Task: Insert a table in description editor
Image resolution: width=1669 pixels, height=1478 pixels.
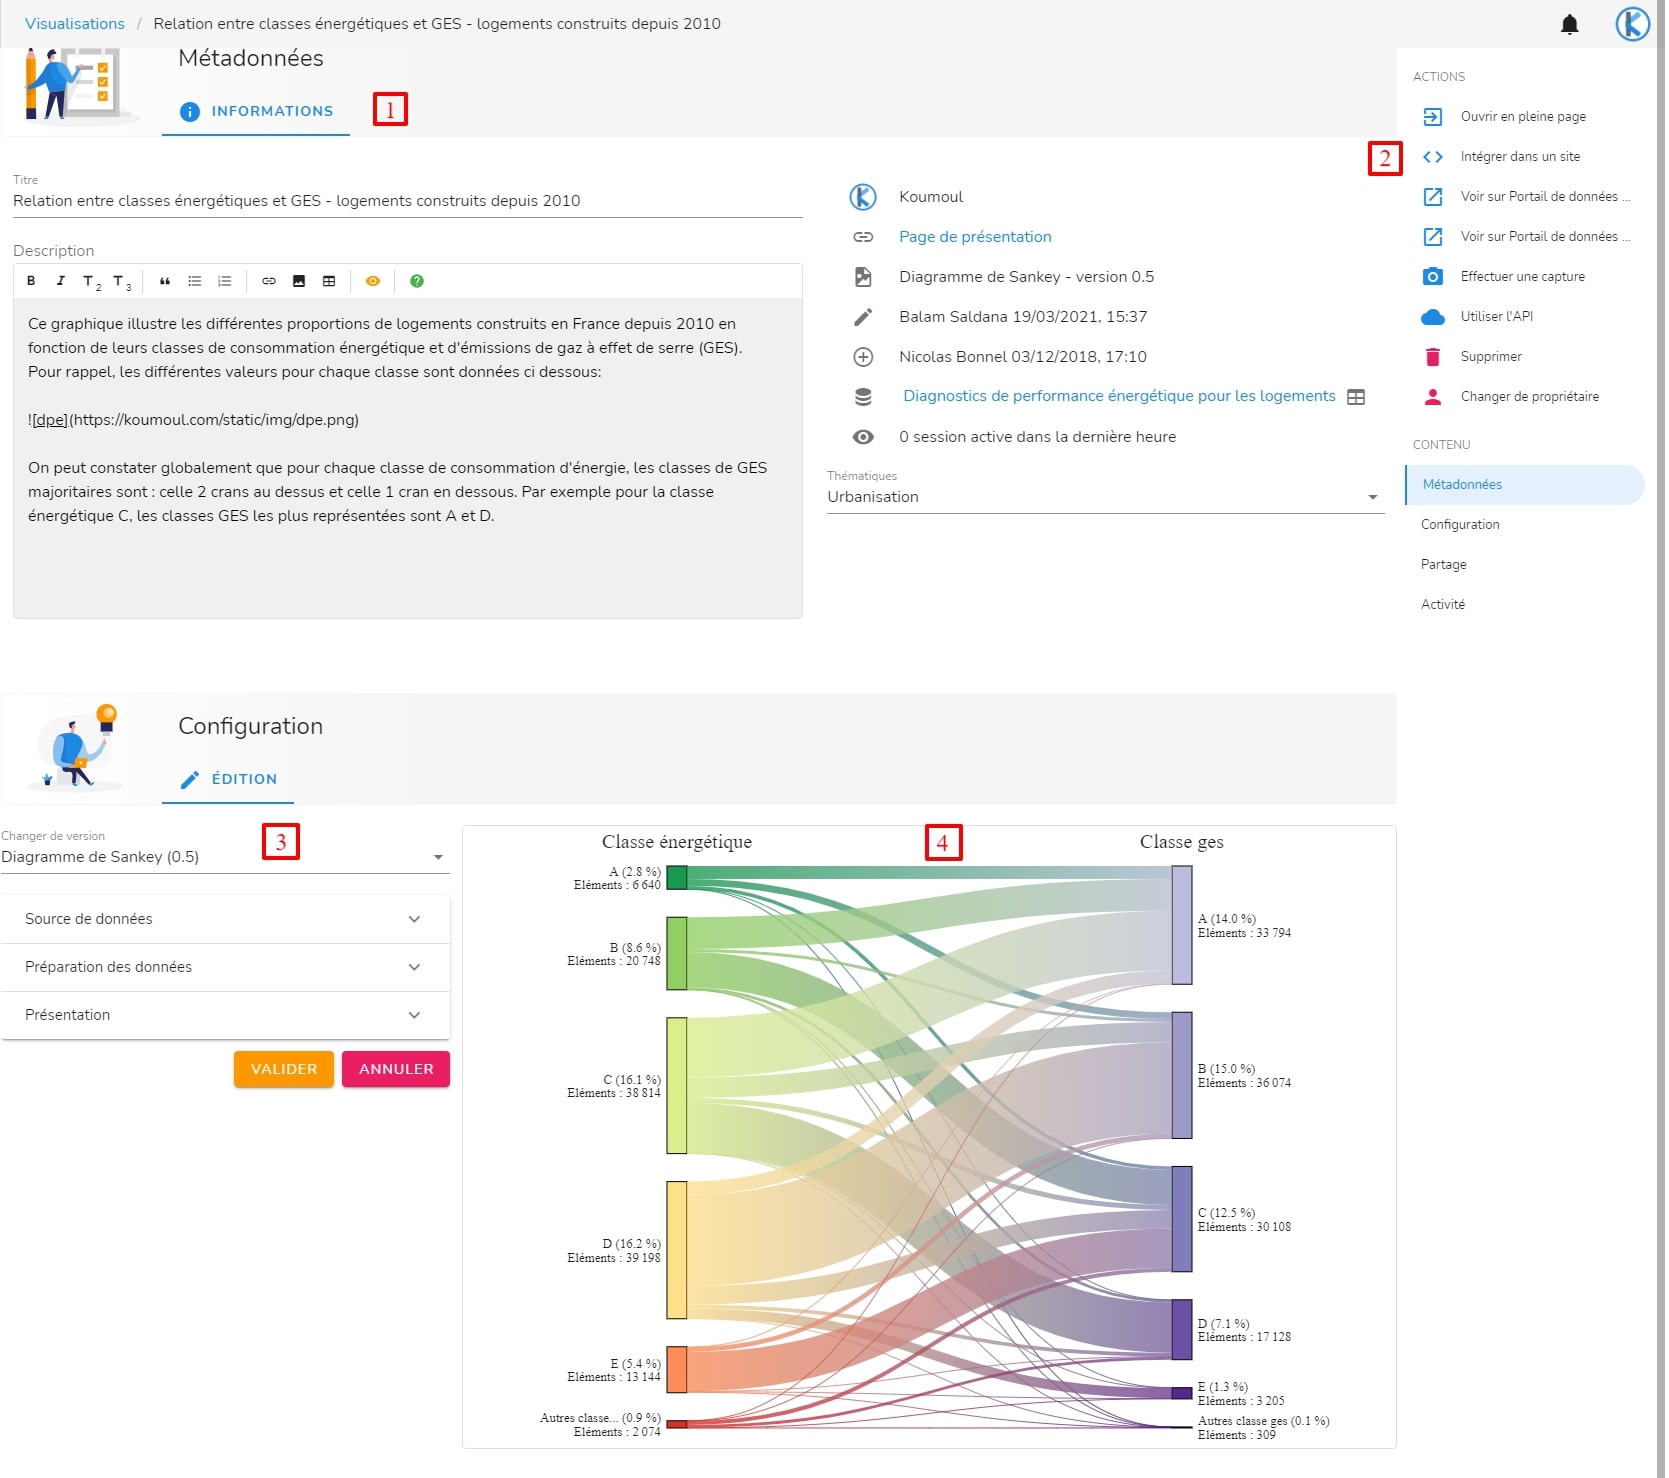Action: 329,281
